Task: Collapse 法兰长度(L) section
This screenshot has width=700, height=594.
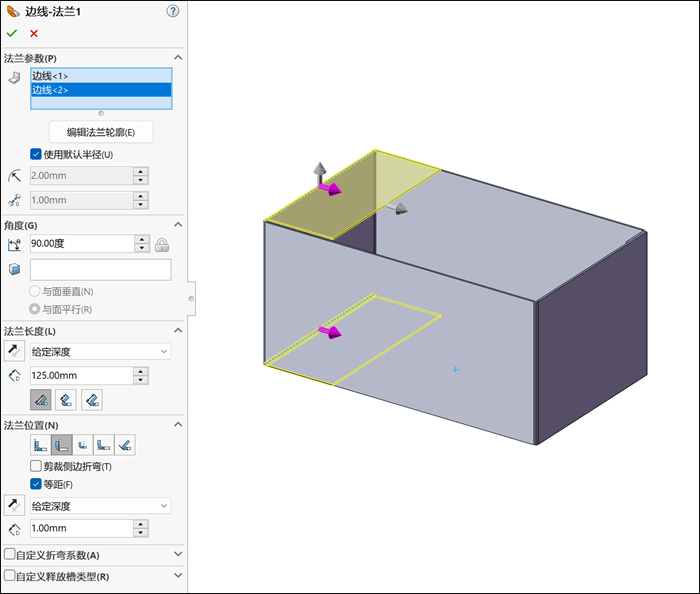Action: tap(178, 331)
